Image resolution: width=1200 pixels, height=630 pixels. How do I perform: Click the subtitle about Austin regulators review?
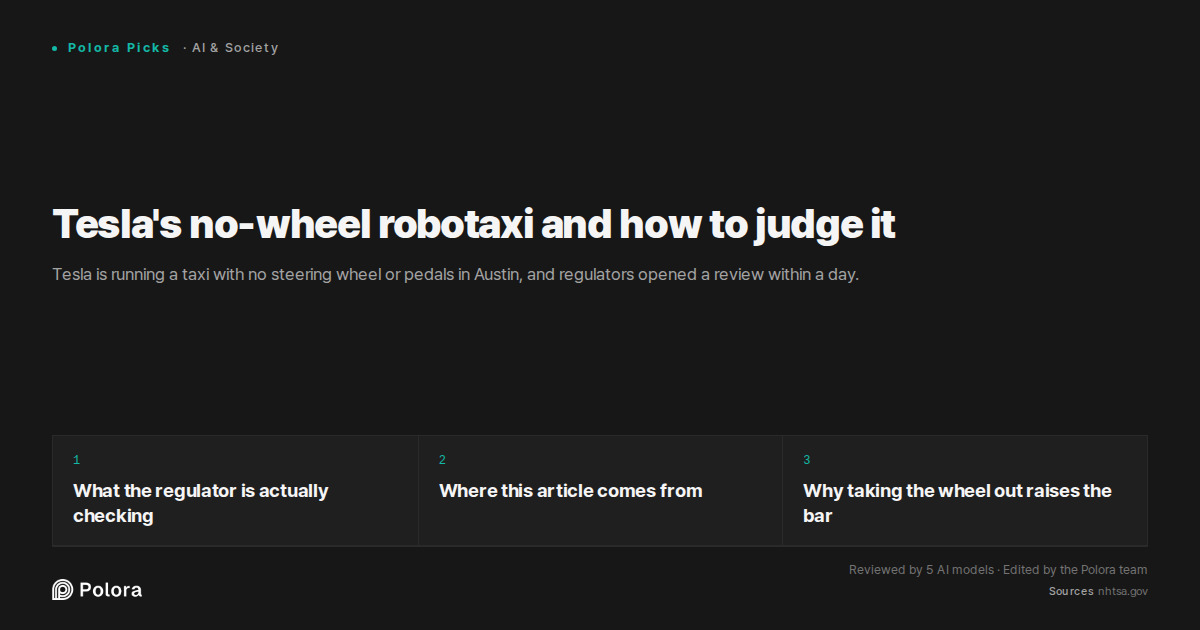[455, 274]
